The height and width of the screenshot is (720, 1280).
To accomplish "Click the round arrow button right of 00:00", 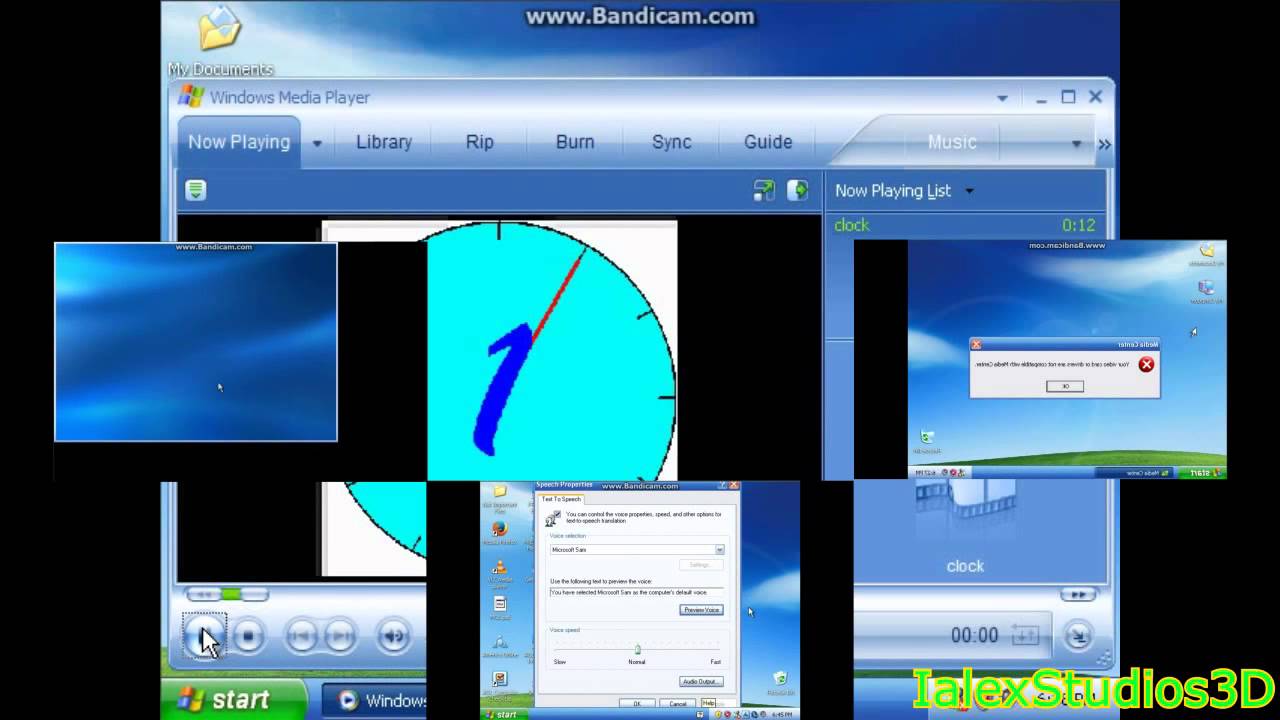I will pyautogui.click(x=1079, y=634).
